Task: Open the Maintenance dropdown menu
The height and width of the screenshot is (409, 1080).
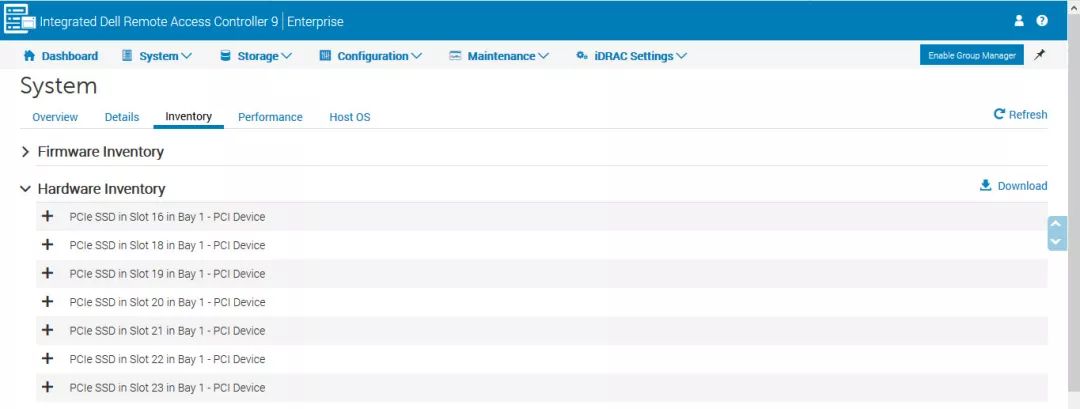Action: (499, 56)
